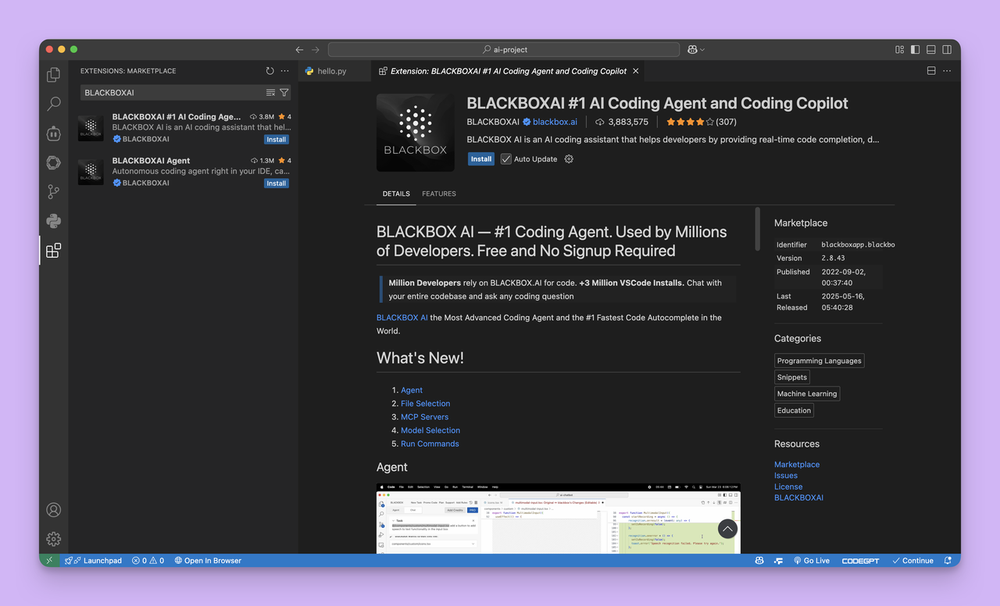Open the Explorer view in activity bar
1000x606 pixels.
54,75
